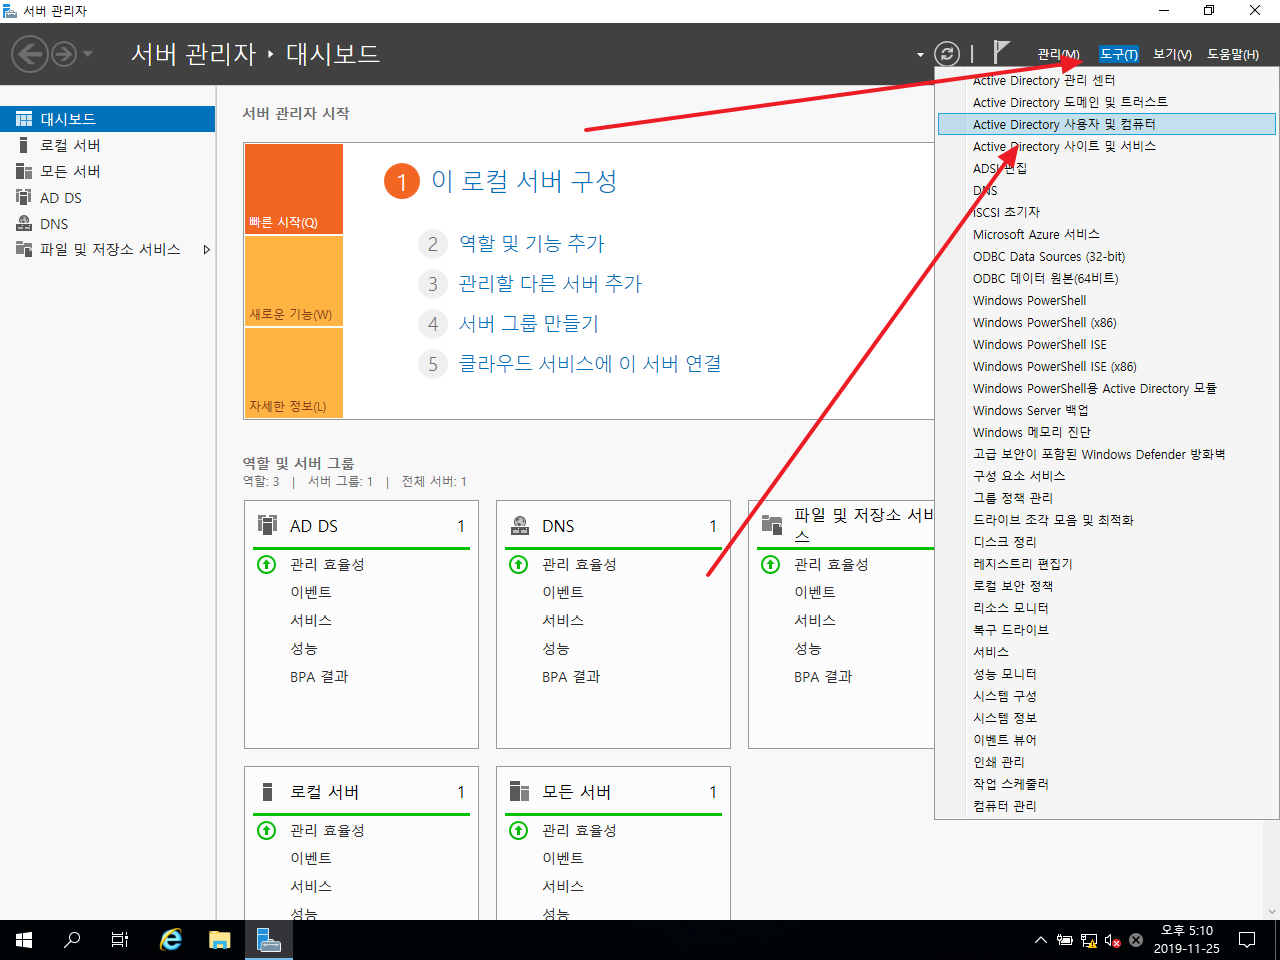This screenshot has height=960, width=1280.
Task: Select AD DS in the sidebar
Action: (107, 198)
